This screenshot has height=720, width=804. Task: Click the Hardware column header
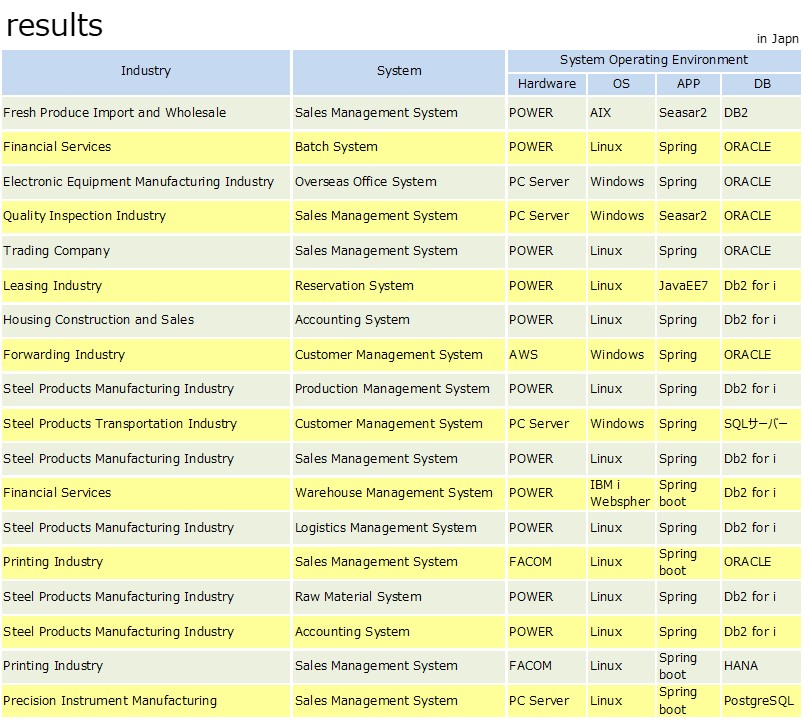[547, 84]
